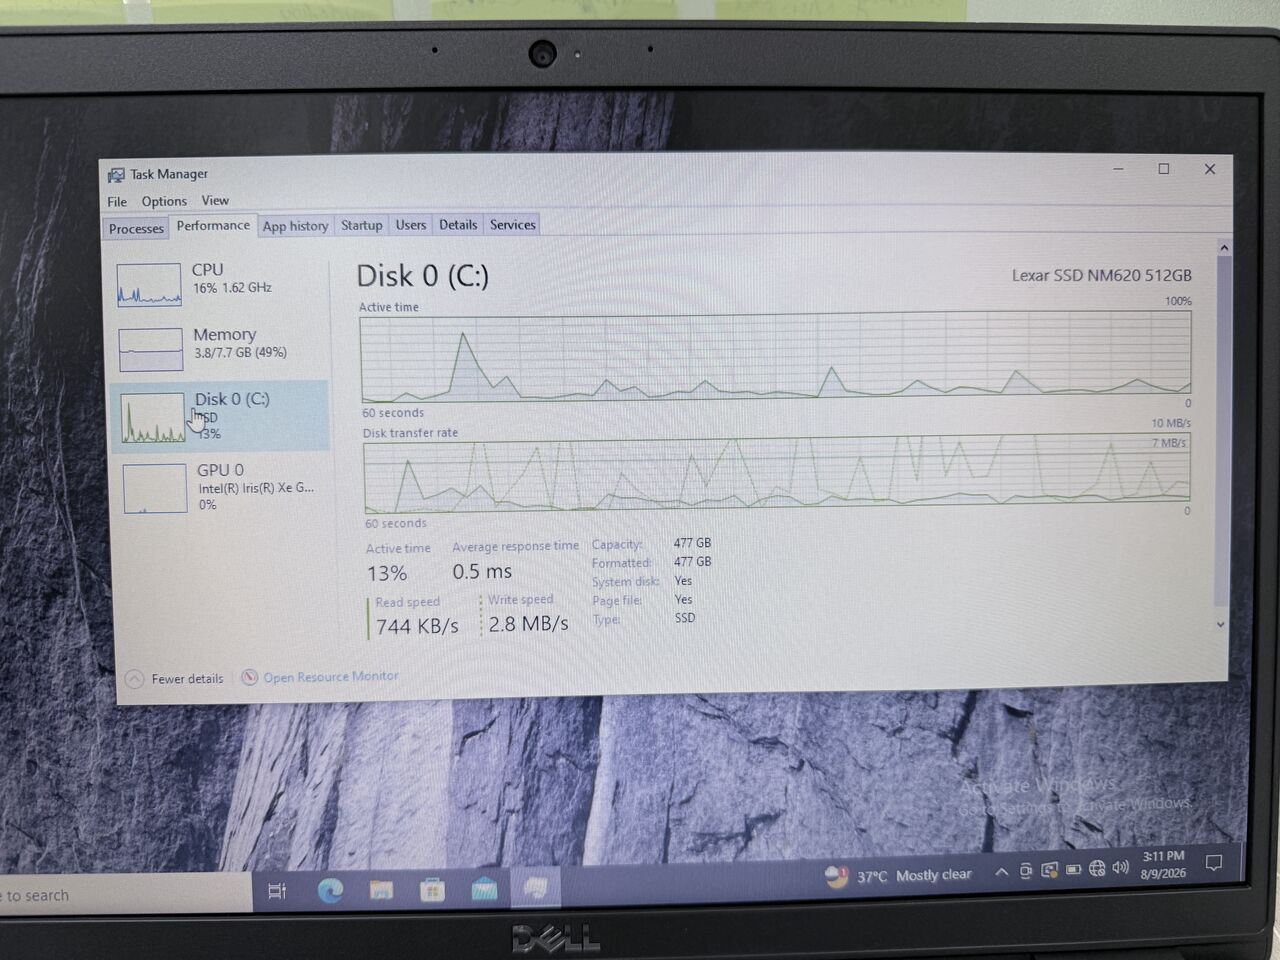The width and height of the screenshot is (1280, 960).
Task: Click the Task Manager title icon
Action: (x=116, y=175)
